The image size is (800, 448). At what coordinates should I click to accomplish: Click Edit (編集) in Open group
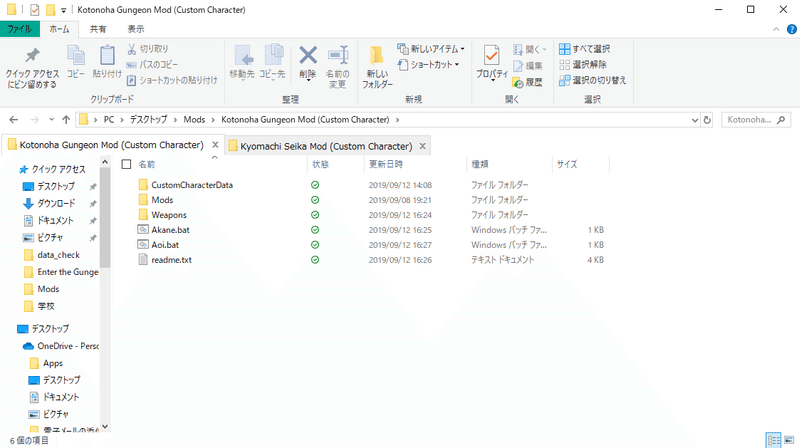point(528,66)
